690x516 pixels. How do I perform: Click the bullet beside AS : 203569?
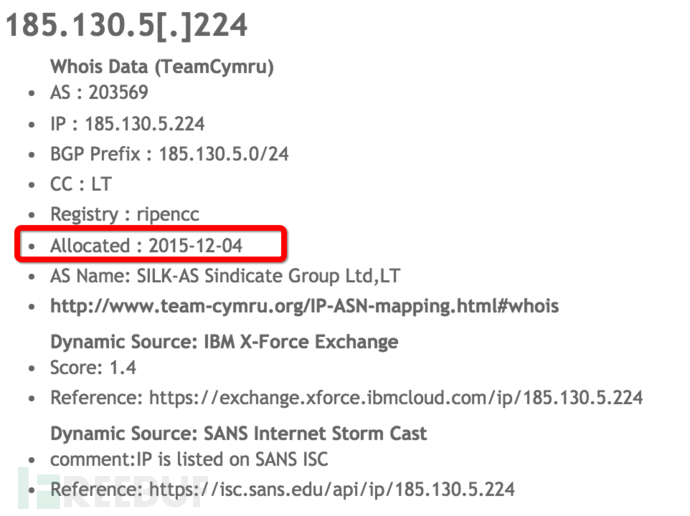coord(31,94)
